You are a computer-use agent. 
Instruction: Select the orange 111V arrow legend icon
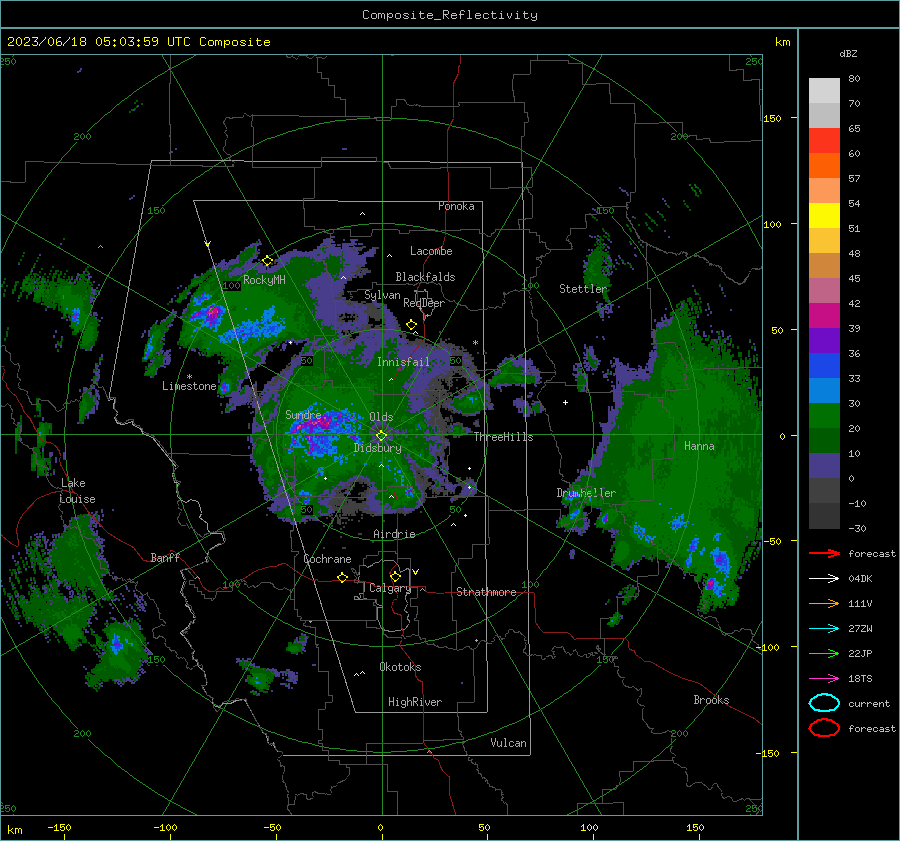(x=824, y=603)
